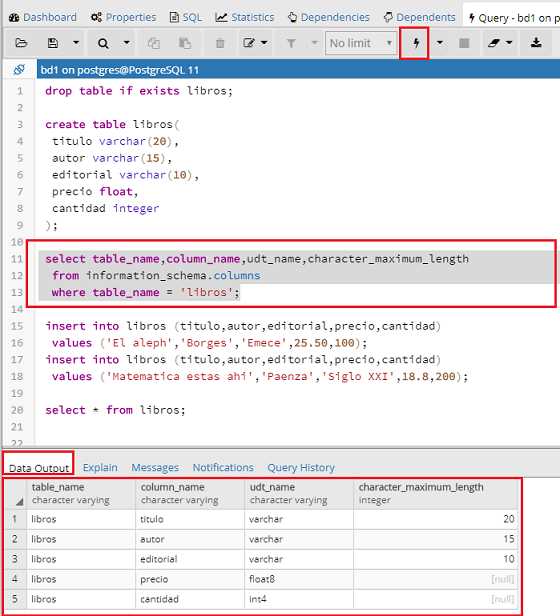Switch to the Dashboard tab

[43, 17]
